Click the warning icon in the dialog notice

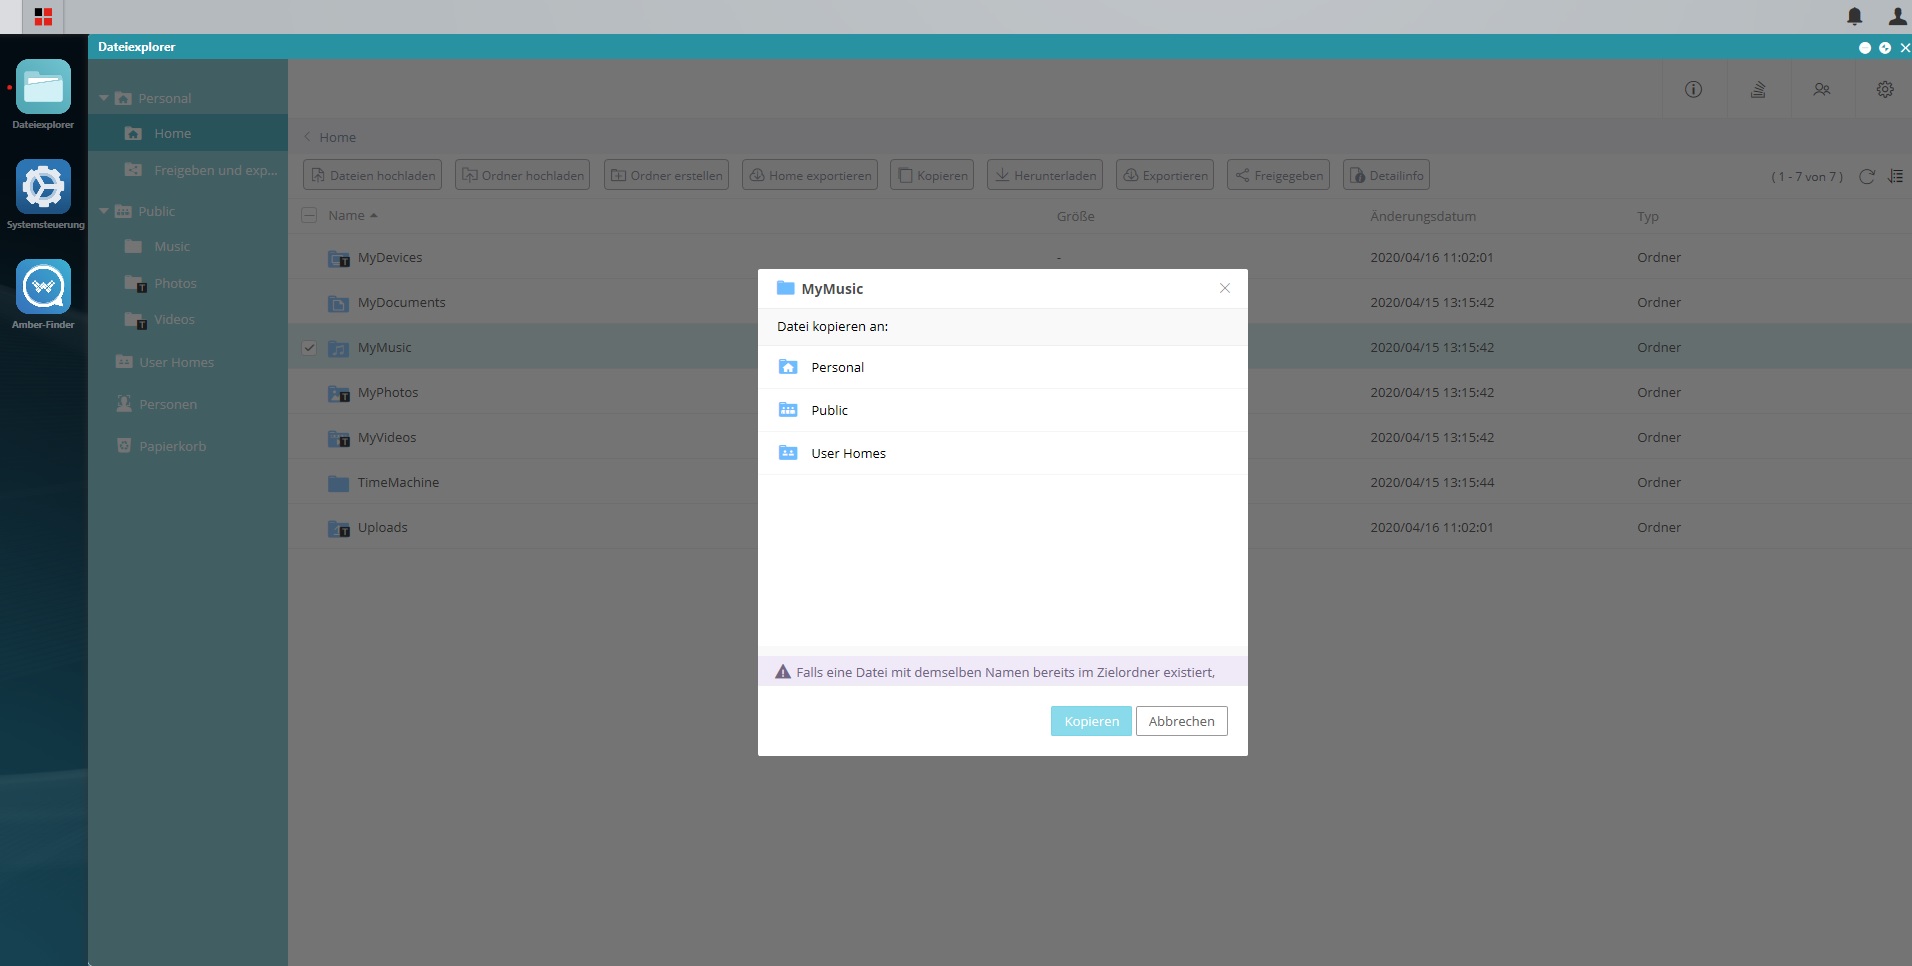point(783,672)
